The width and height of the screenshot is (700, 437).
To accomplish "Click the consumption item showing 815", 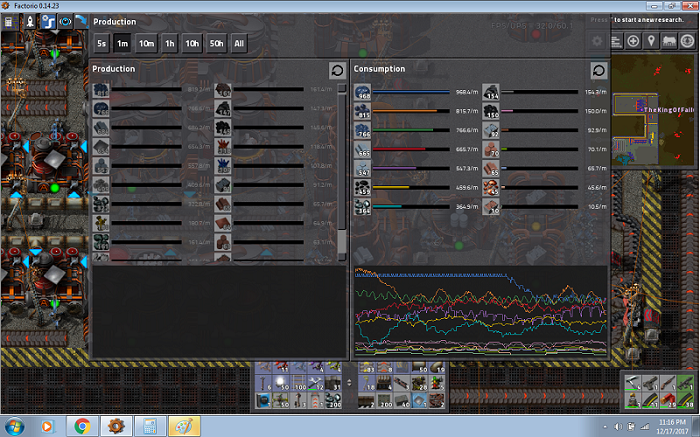I will [362, 111].
